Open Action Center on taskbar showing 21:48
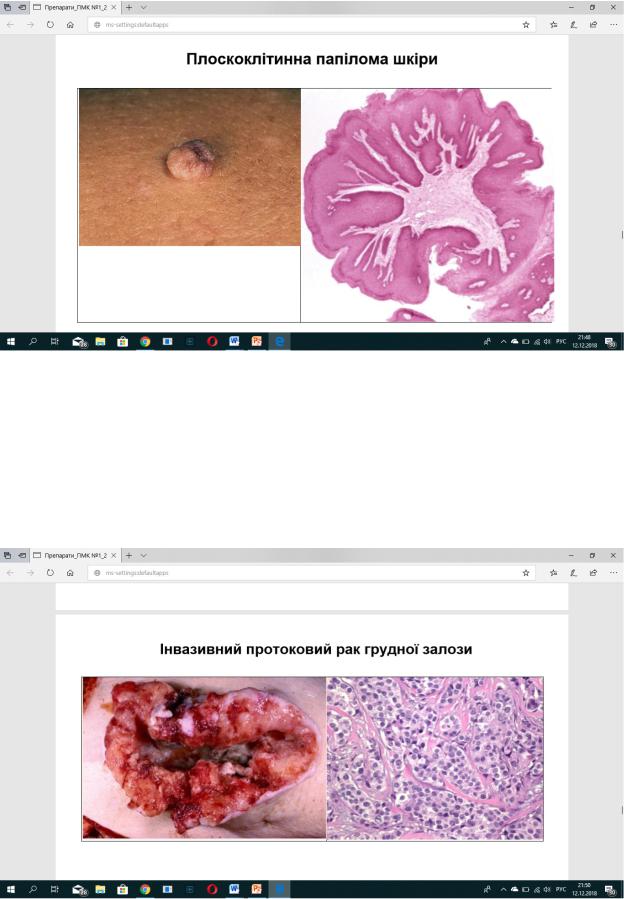Viewport: 624px width, 899px height. [x=611, y=342]
